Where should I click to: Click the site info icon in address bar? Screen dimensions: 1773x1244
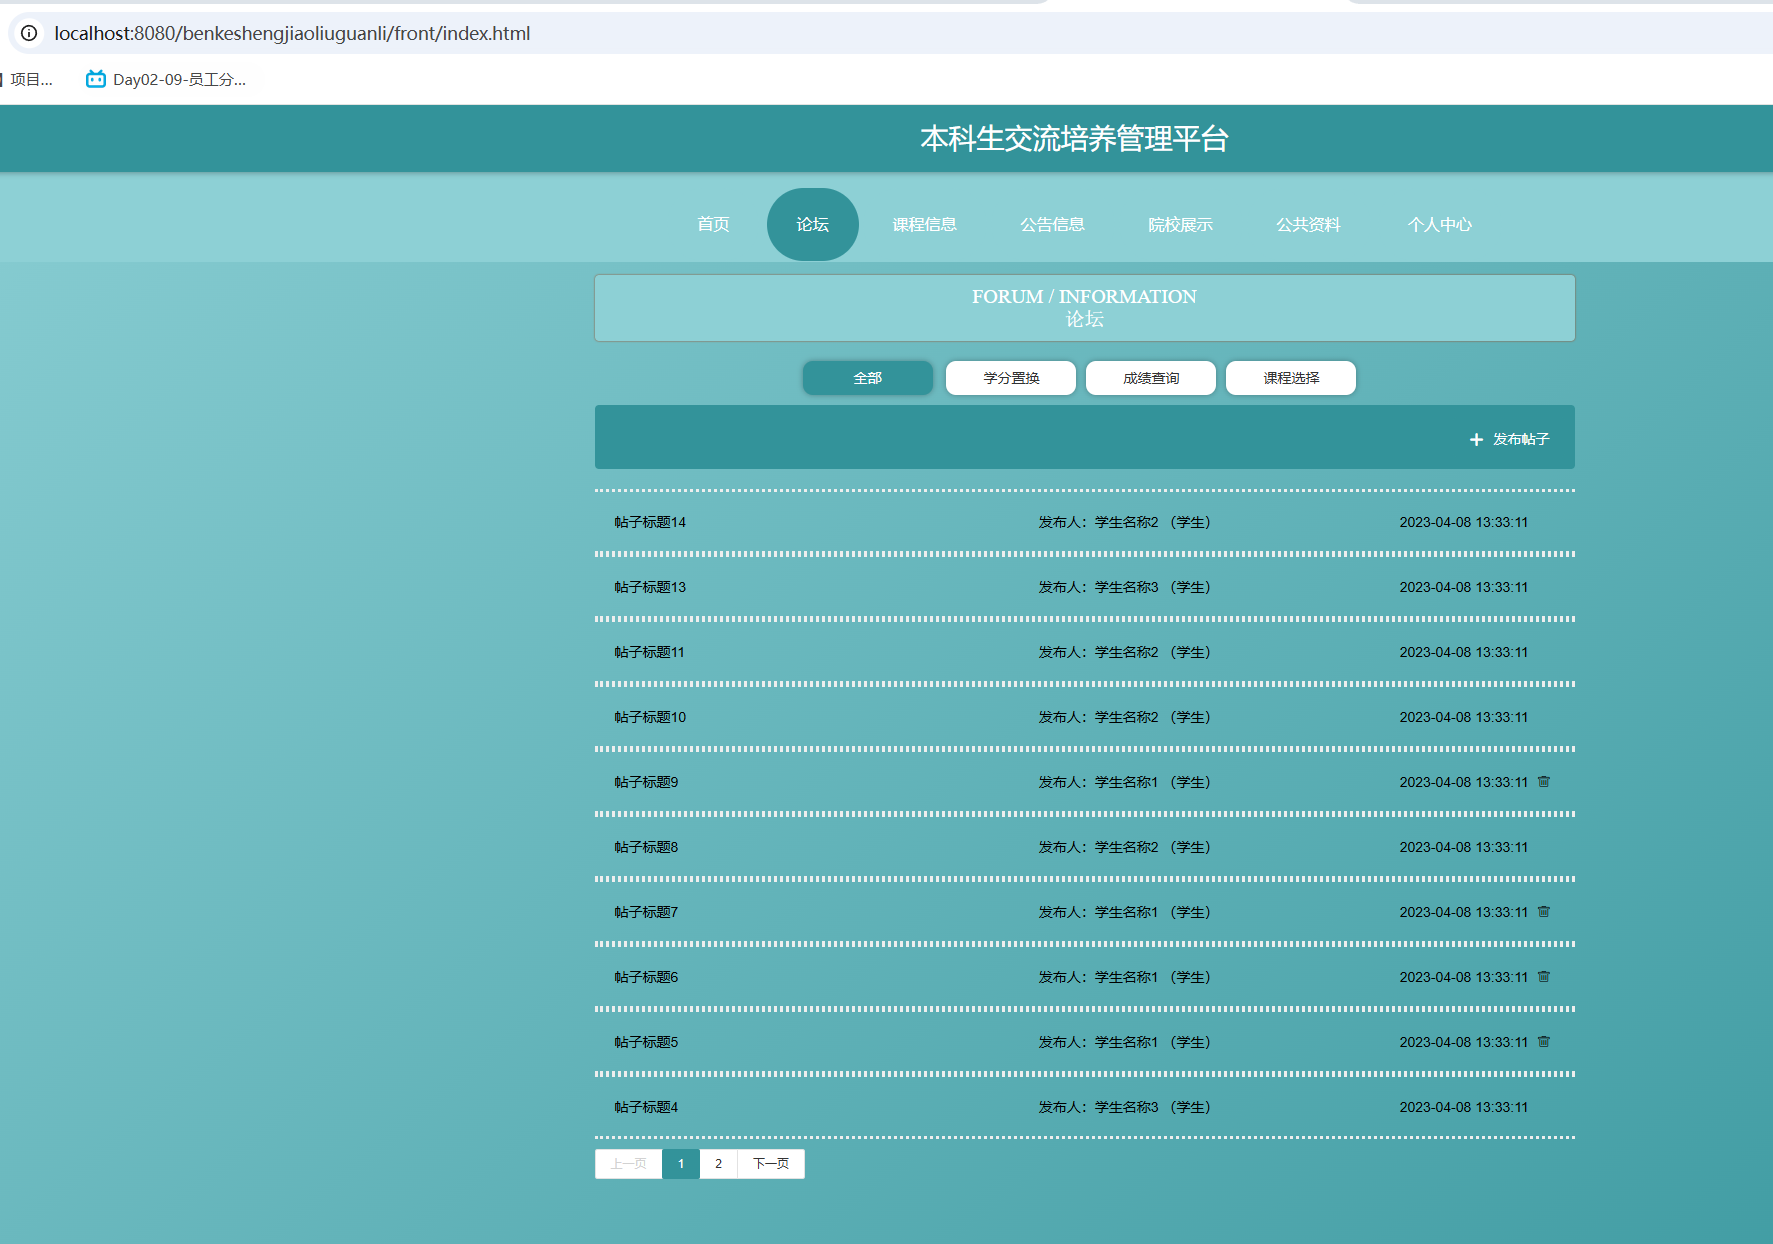[x=29, y=33]
